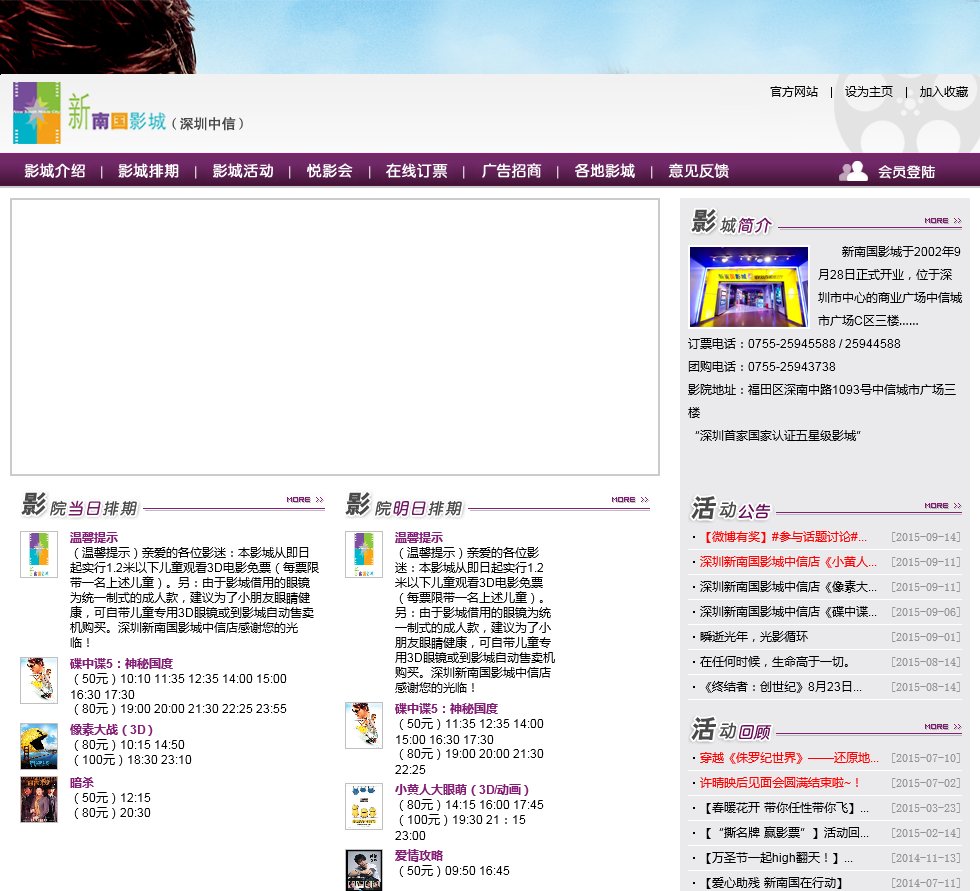Open 悦影会 menu item
The image size is (980, 891).
point(329,171)
